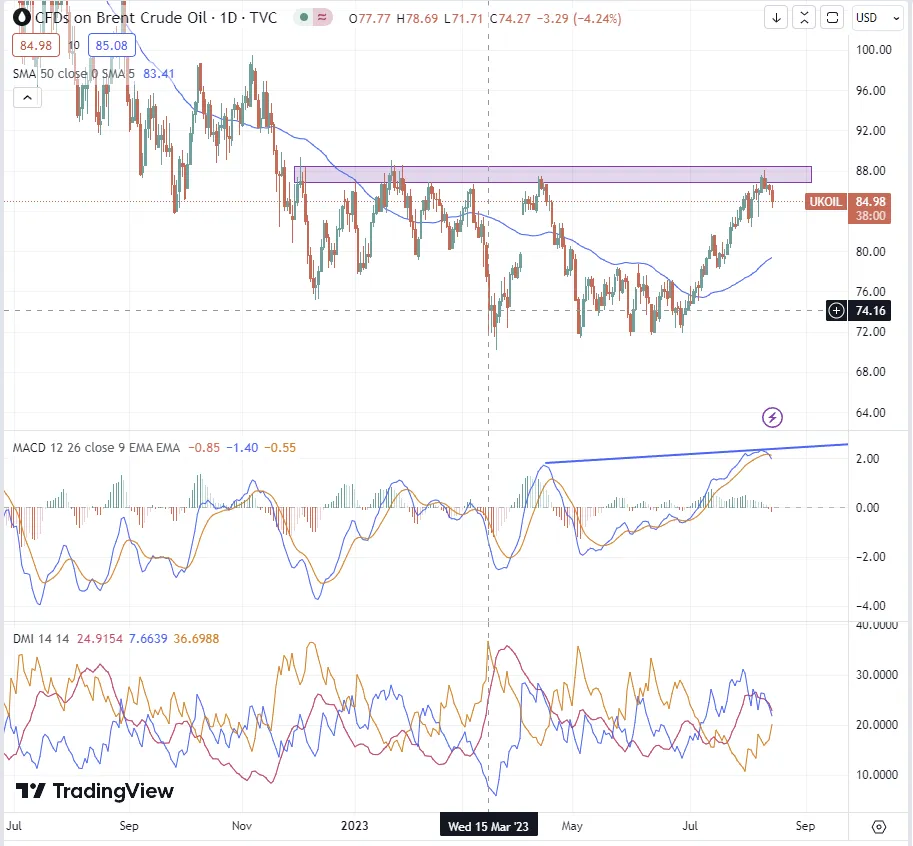The width and height of the screenshot is (913, 846).
Task: Click the UKOIL price tag label
Action: point(825,201)
